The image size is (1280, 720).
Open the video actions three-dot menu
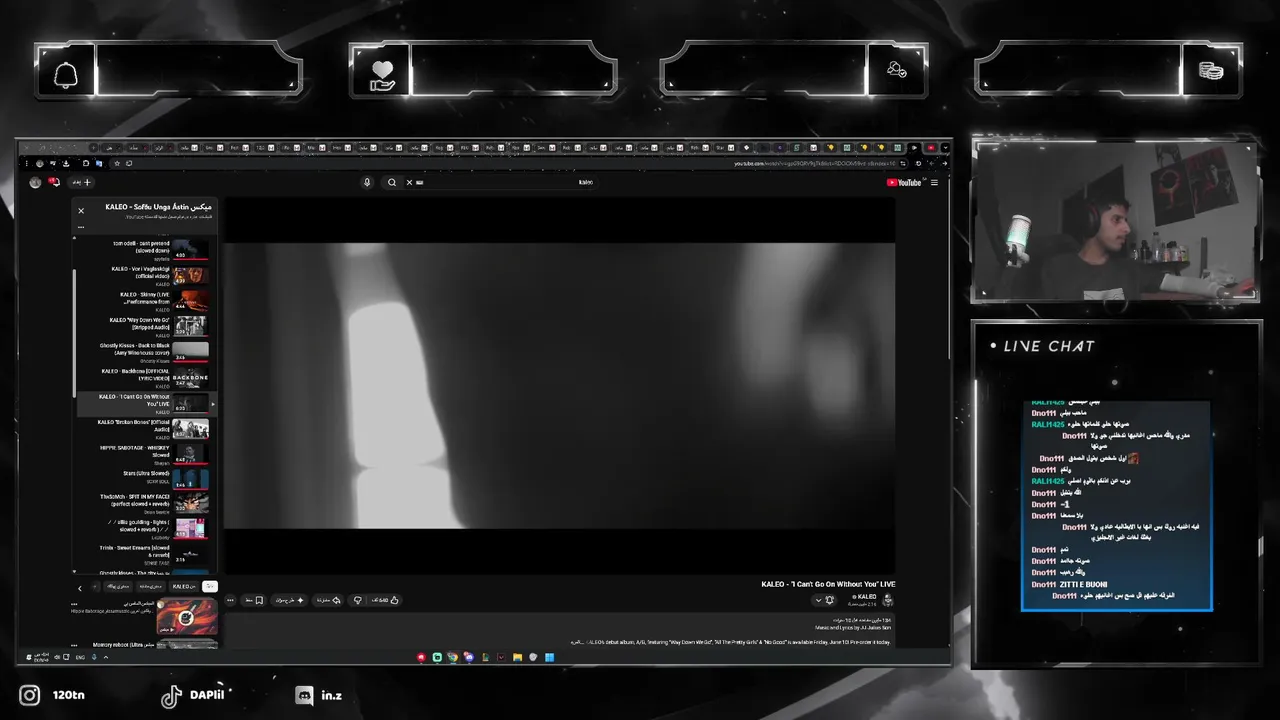pos(230,600)
